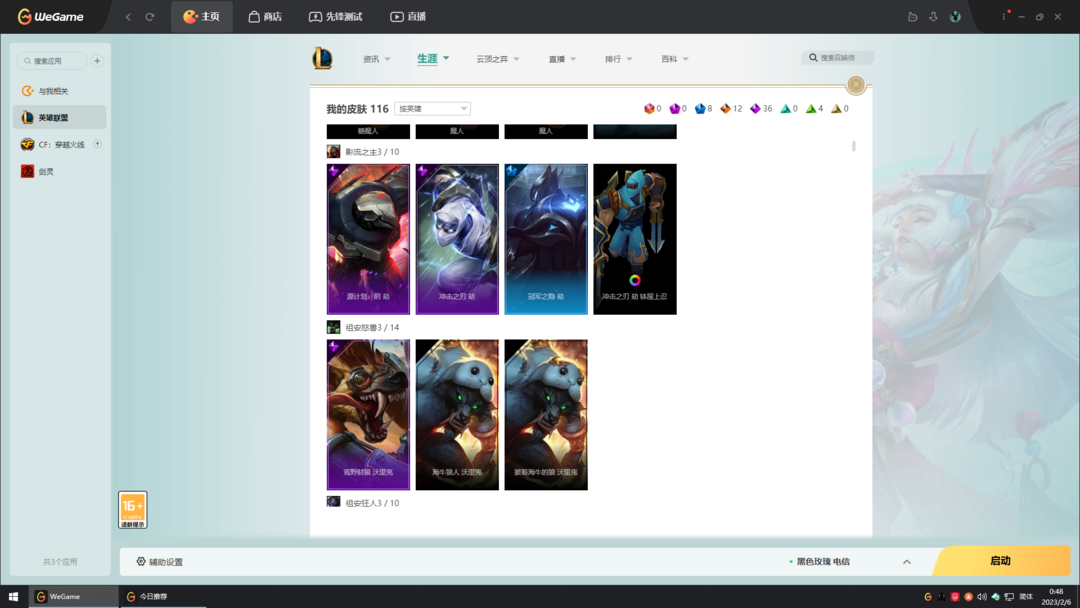Go back with the left arrow

click(x=128, y=17)
